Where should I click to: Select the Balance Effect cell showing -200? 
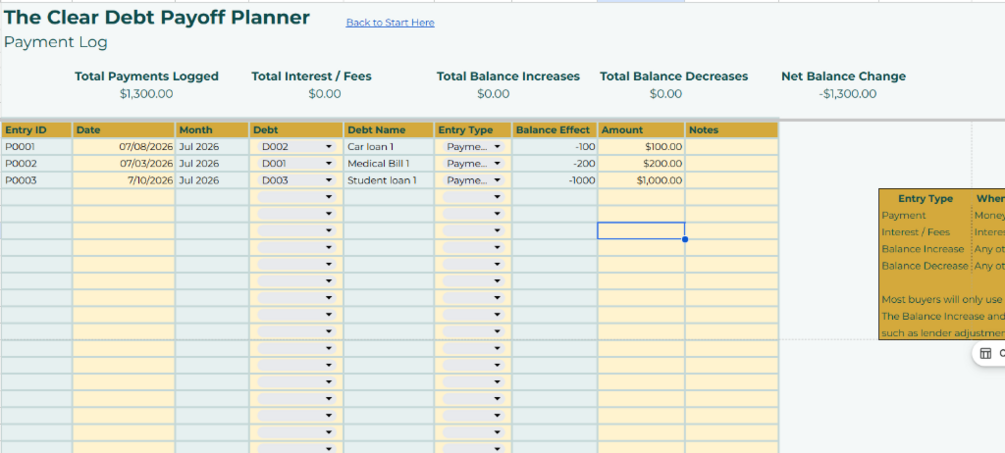555,163
